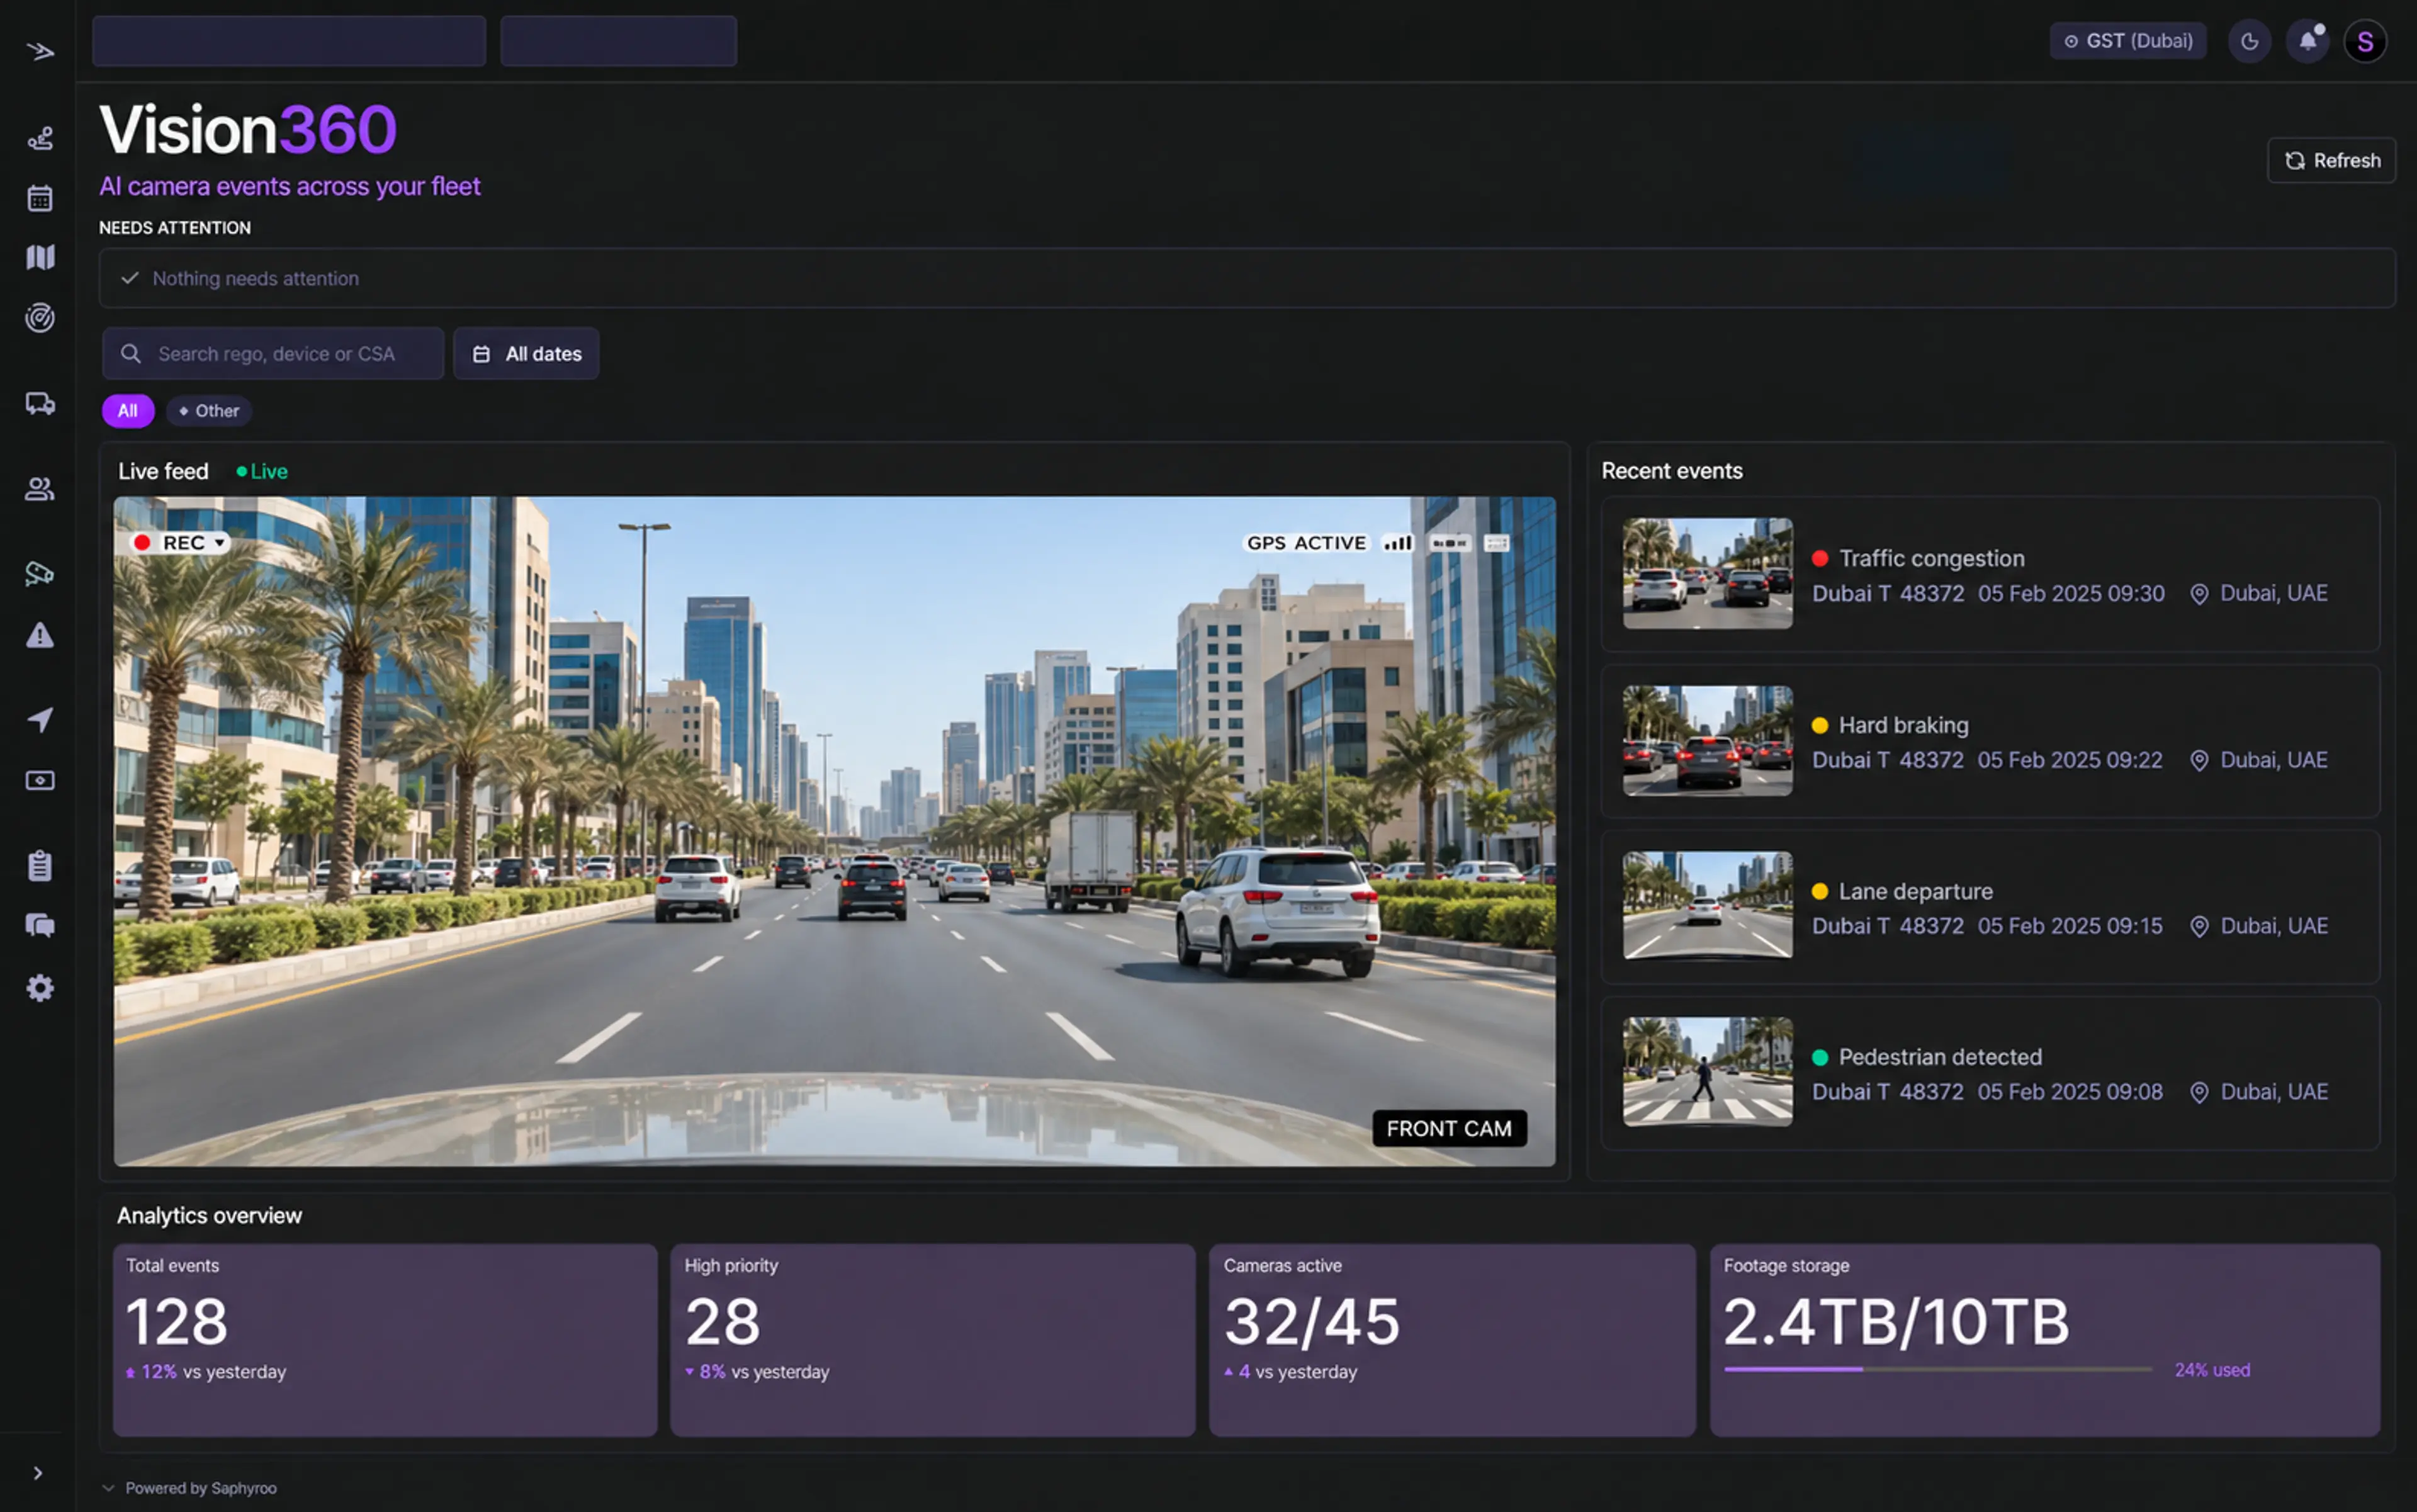This screenshot has height=1512, width=2417.
Task: Click the Refresh button
Action: (2331, 160)
